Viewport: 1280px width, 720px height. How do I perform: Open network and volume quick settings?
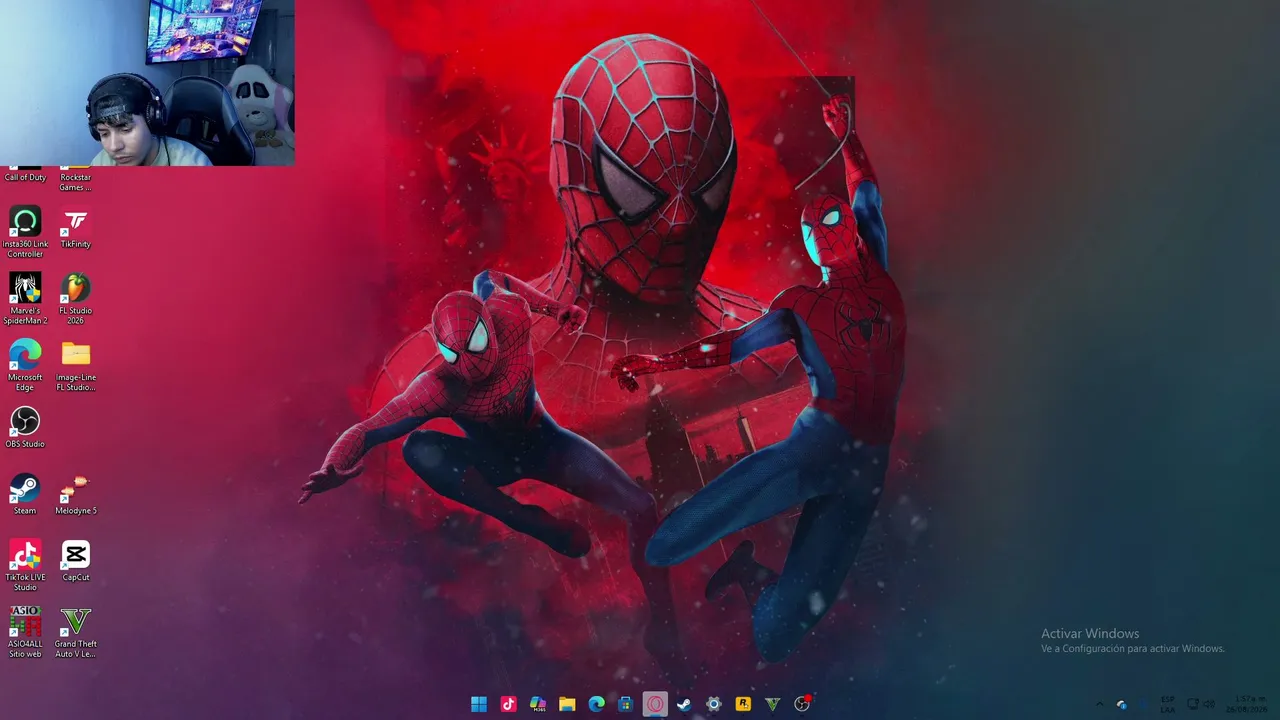pos(1200,704)
